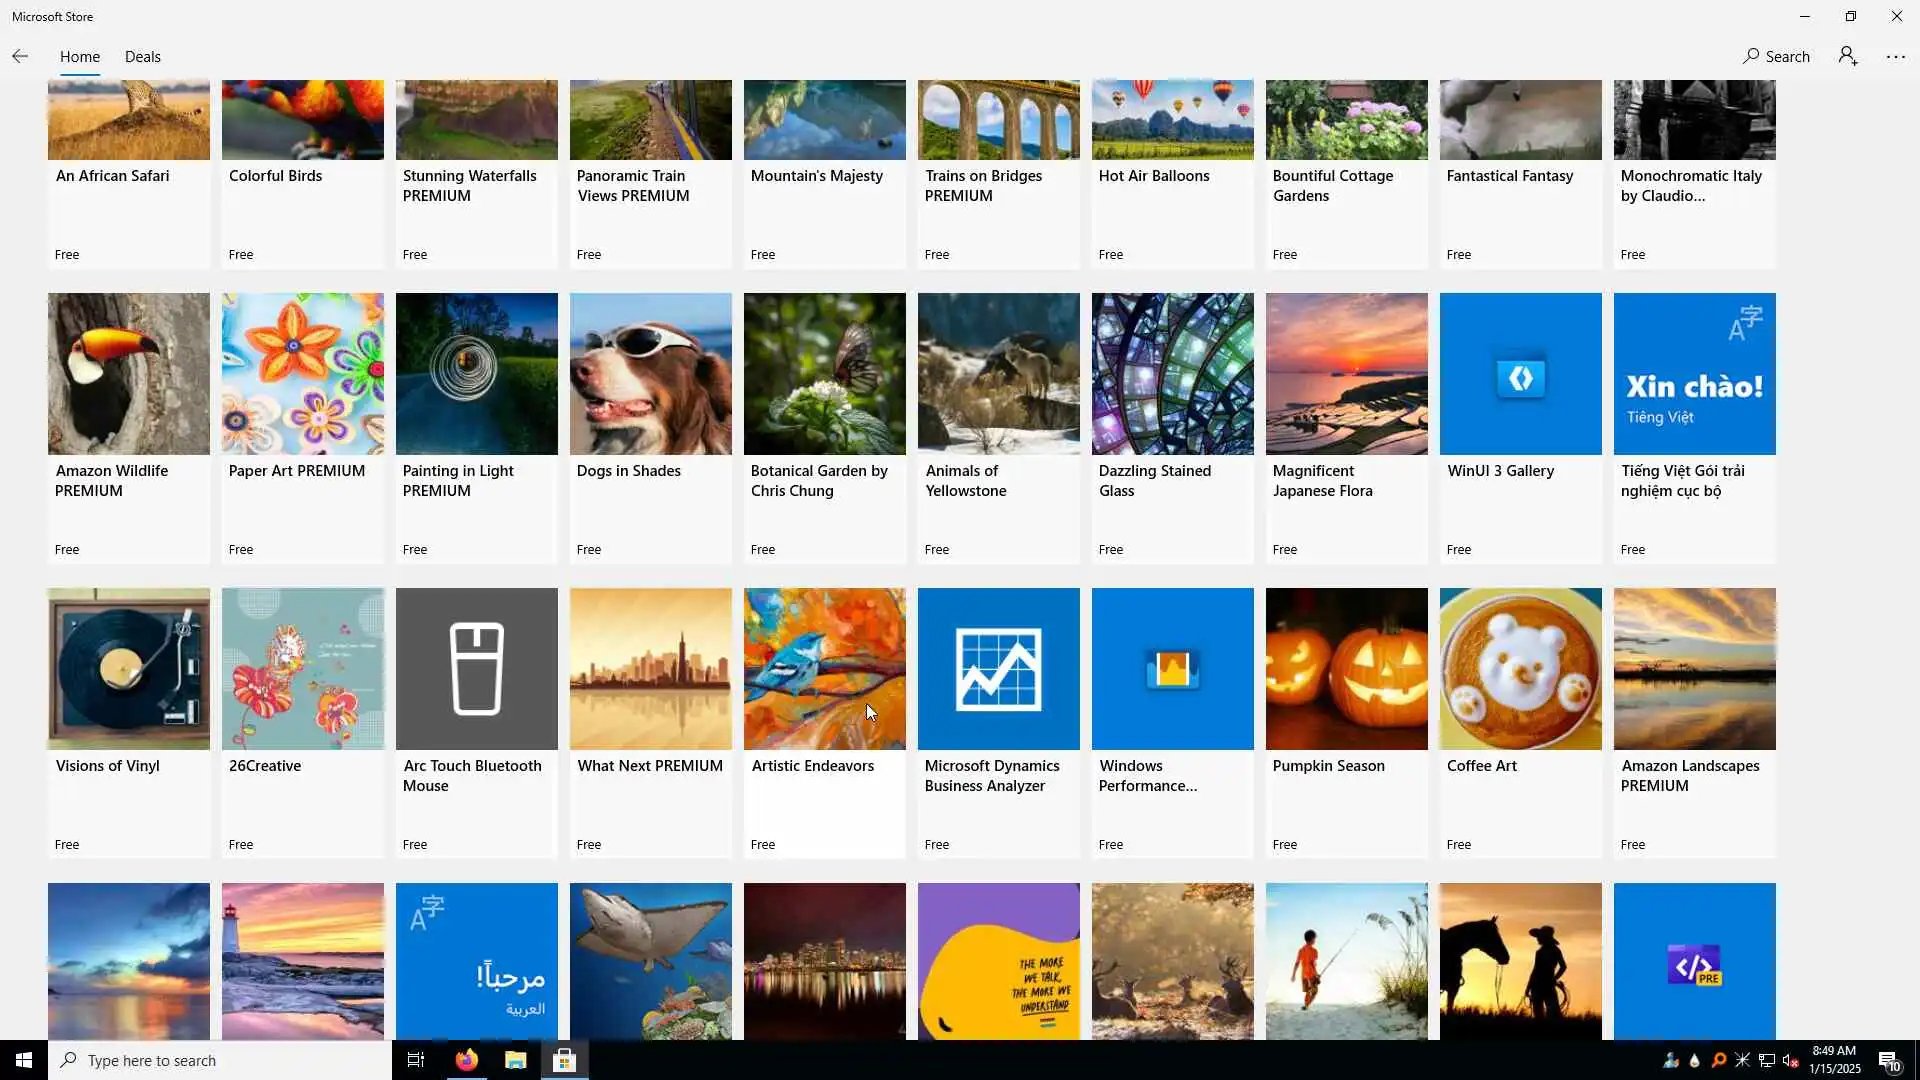1920x1080 pixels.
Task: Click the Windows taskbar search box
Action: click(220, 1060)
